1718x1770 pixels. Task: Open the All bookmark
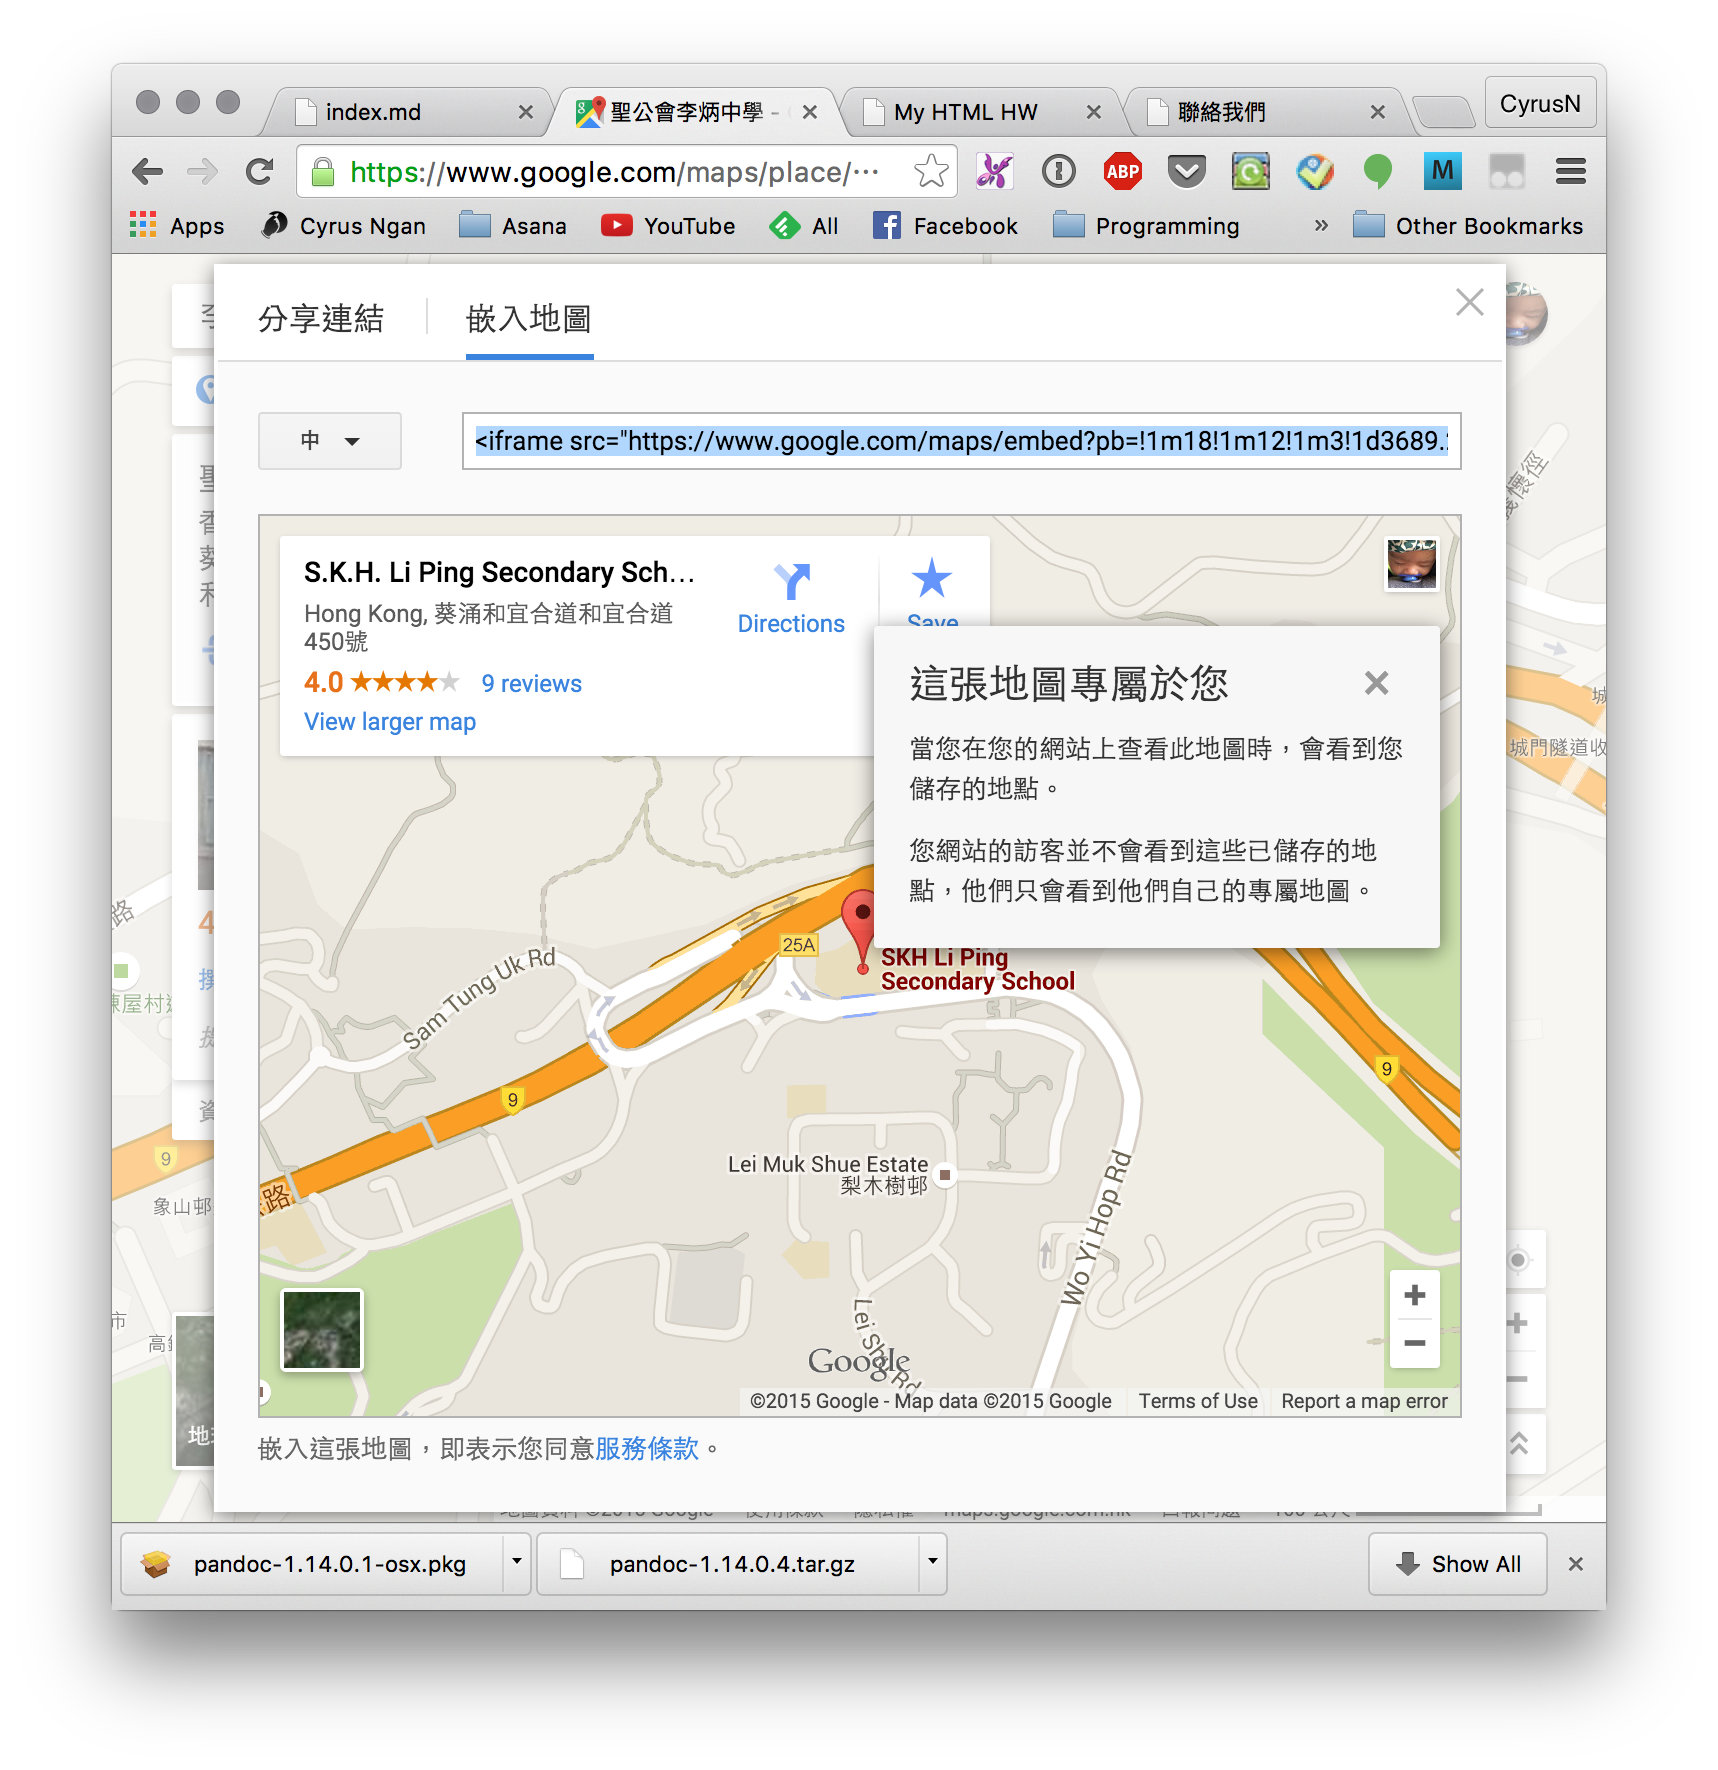[804, 226]
